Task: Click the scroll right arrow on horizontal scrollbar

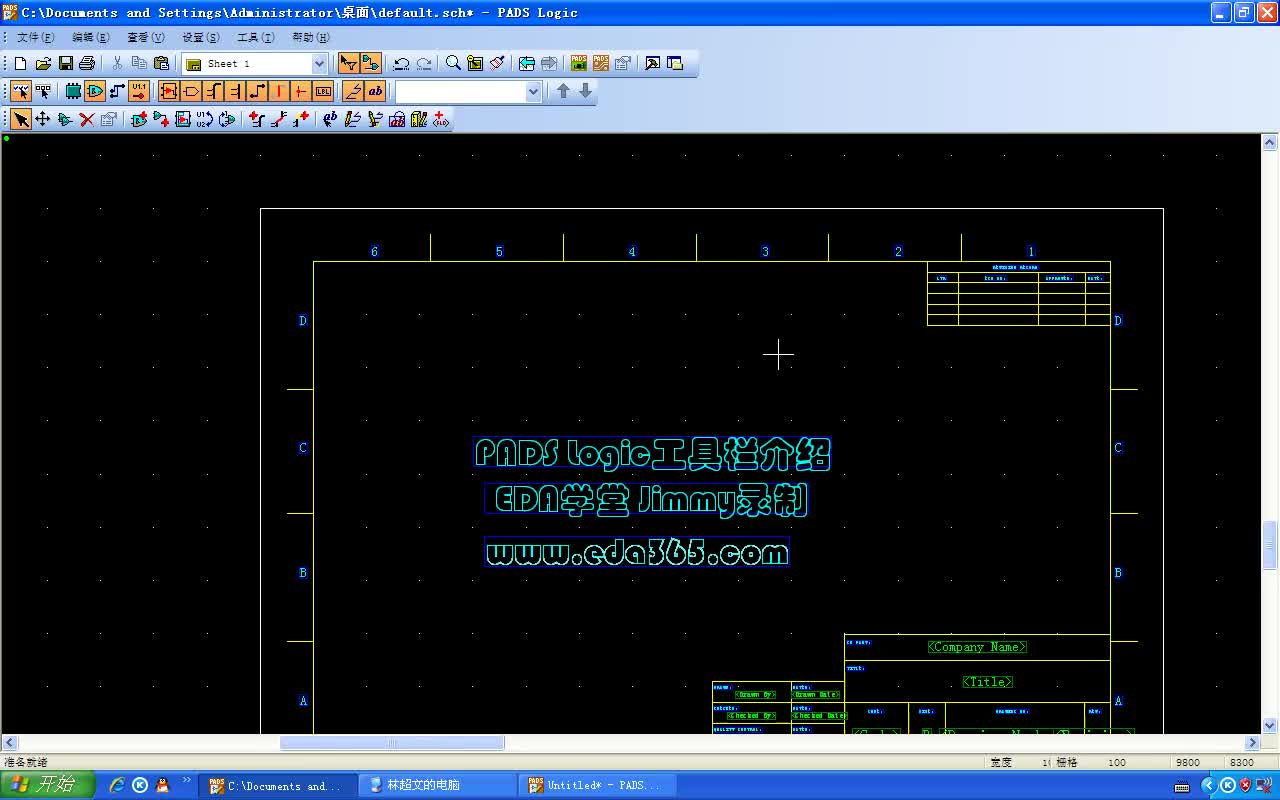Action: tap(1252, 742)
